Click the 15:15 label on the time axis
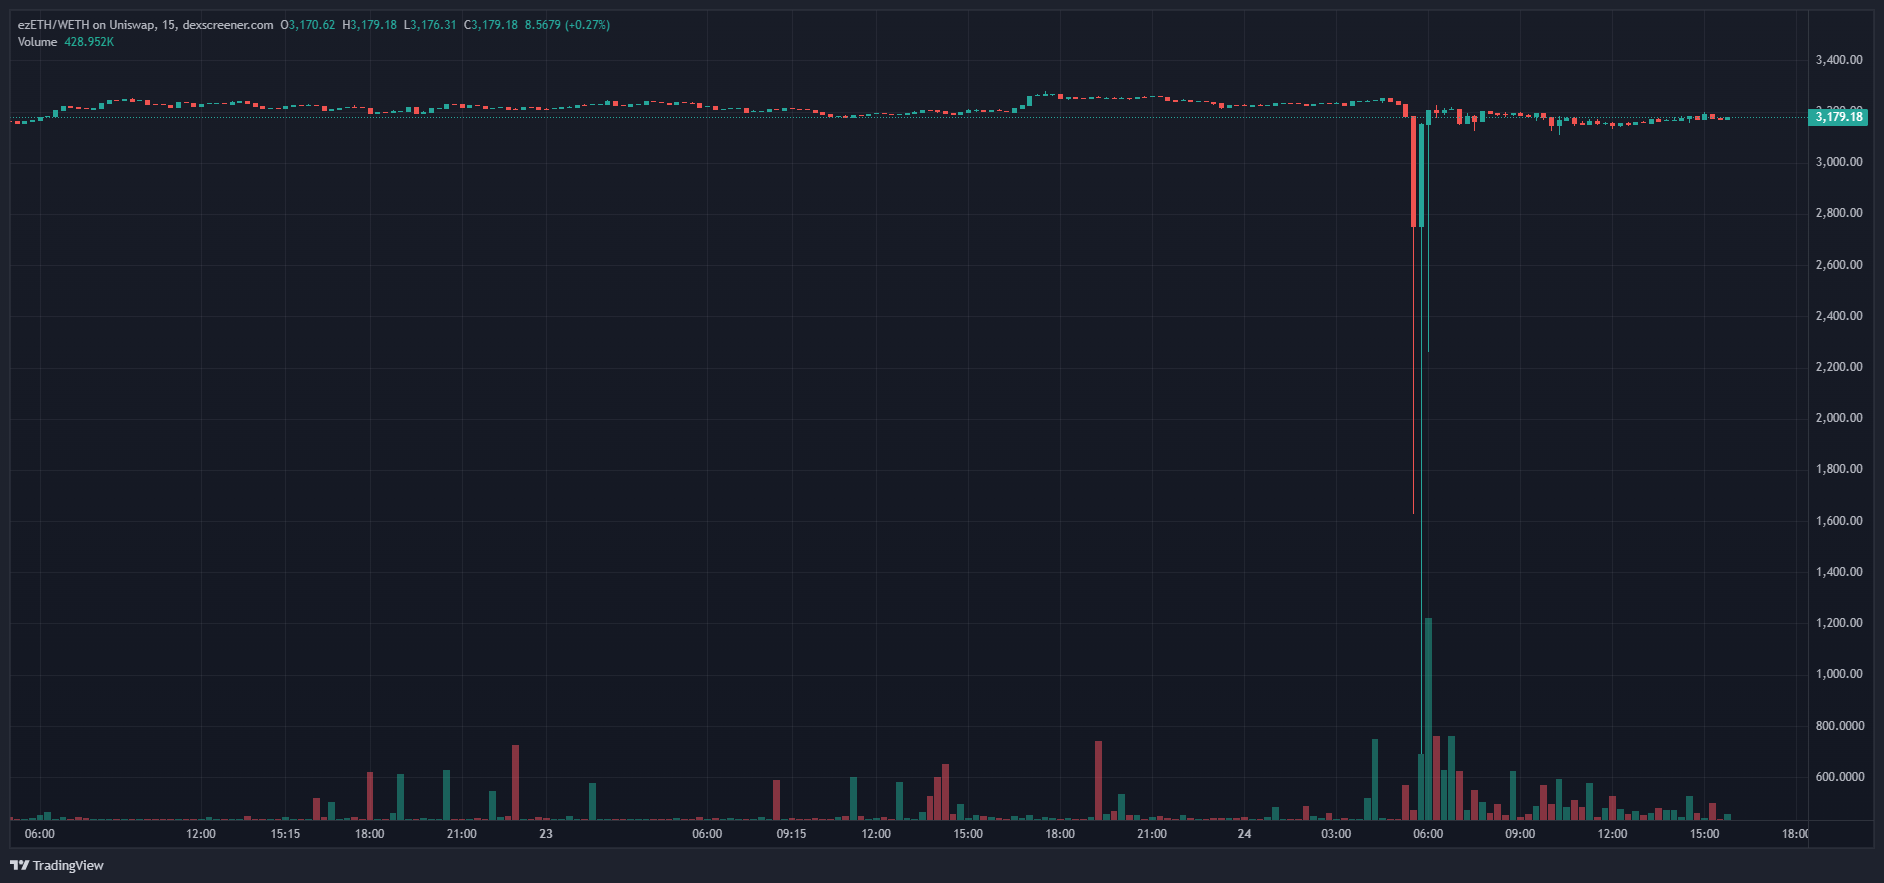 [x=285, y=834]
